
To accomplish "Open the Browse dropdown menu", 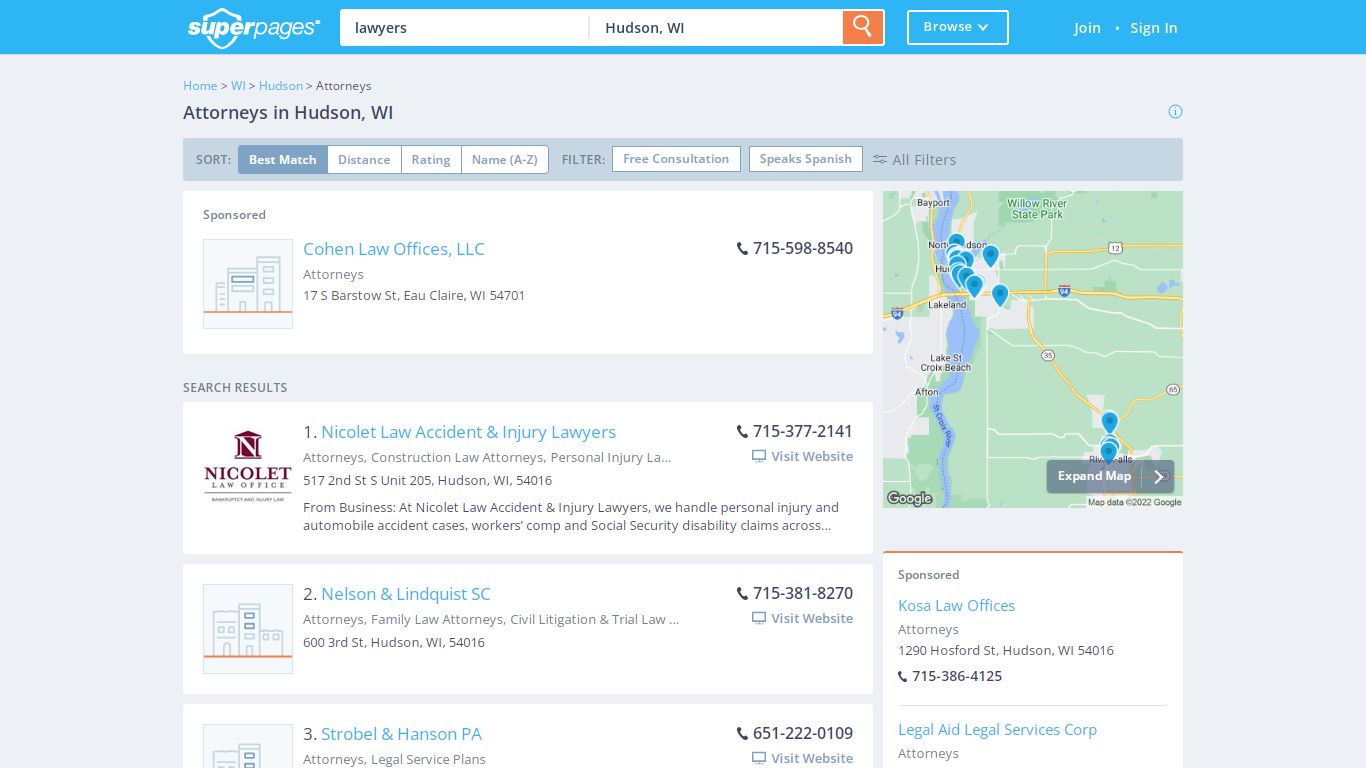I will (x=957, y=27).
